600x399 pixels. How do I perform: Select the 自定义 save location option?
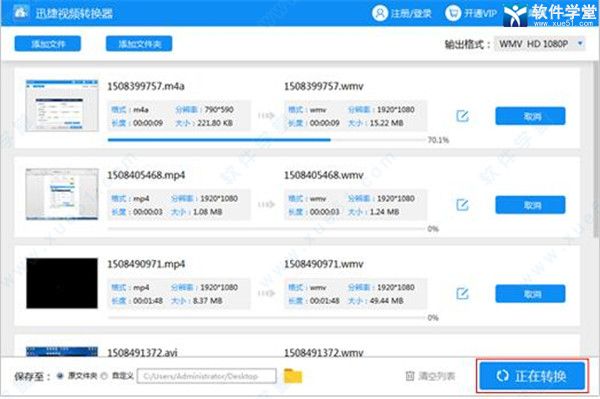(x=104, y=376)
